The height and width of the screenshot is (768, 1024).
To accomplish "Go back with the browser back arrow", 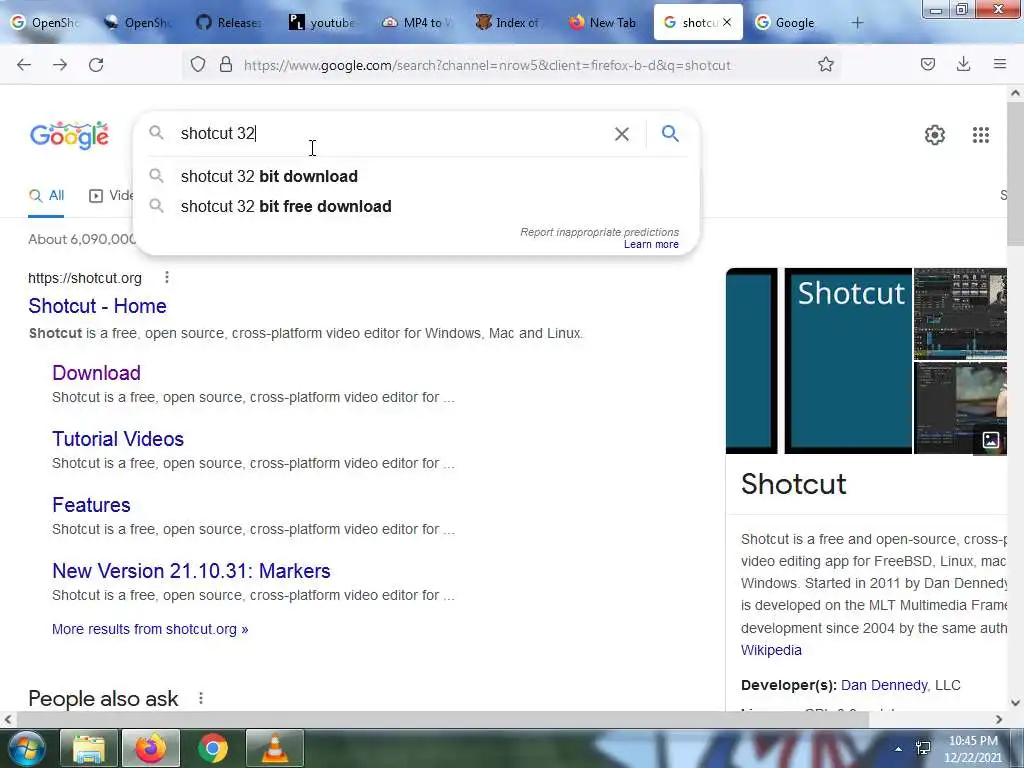I will coord(24,65).
